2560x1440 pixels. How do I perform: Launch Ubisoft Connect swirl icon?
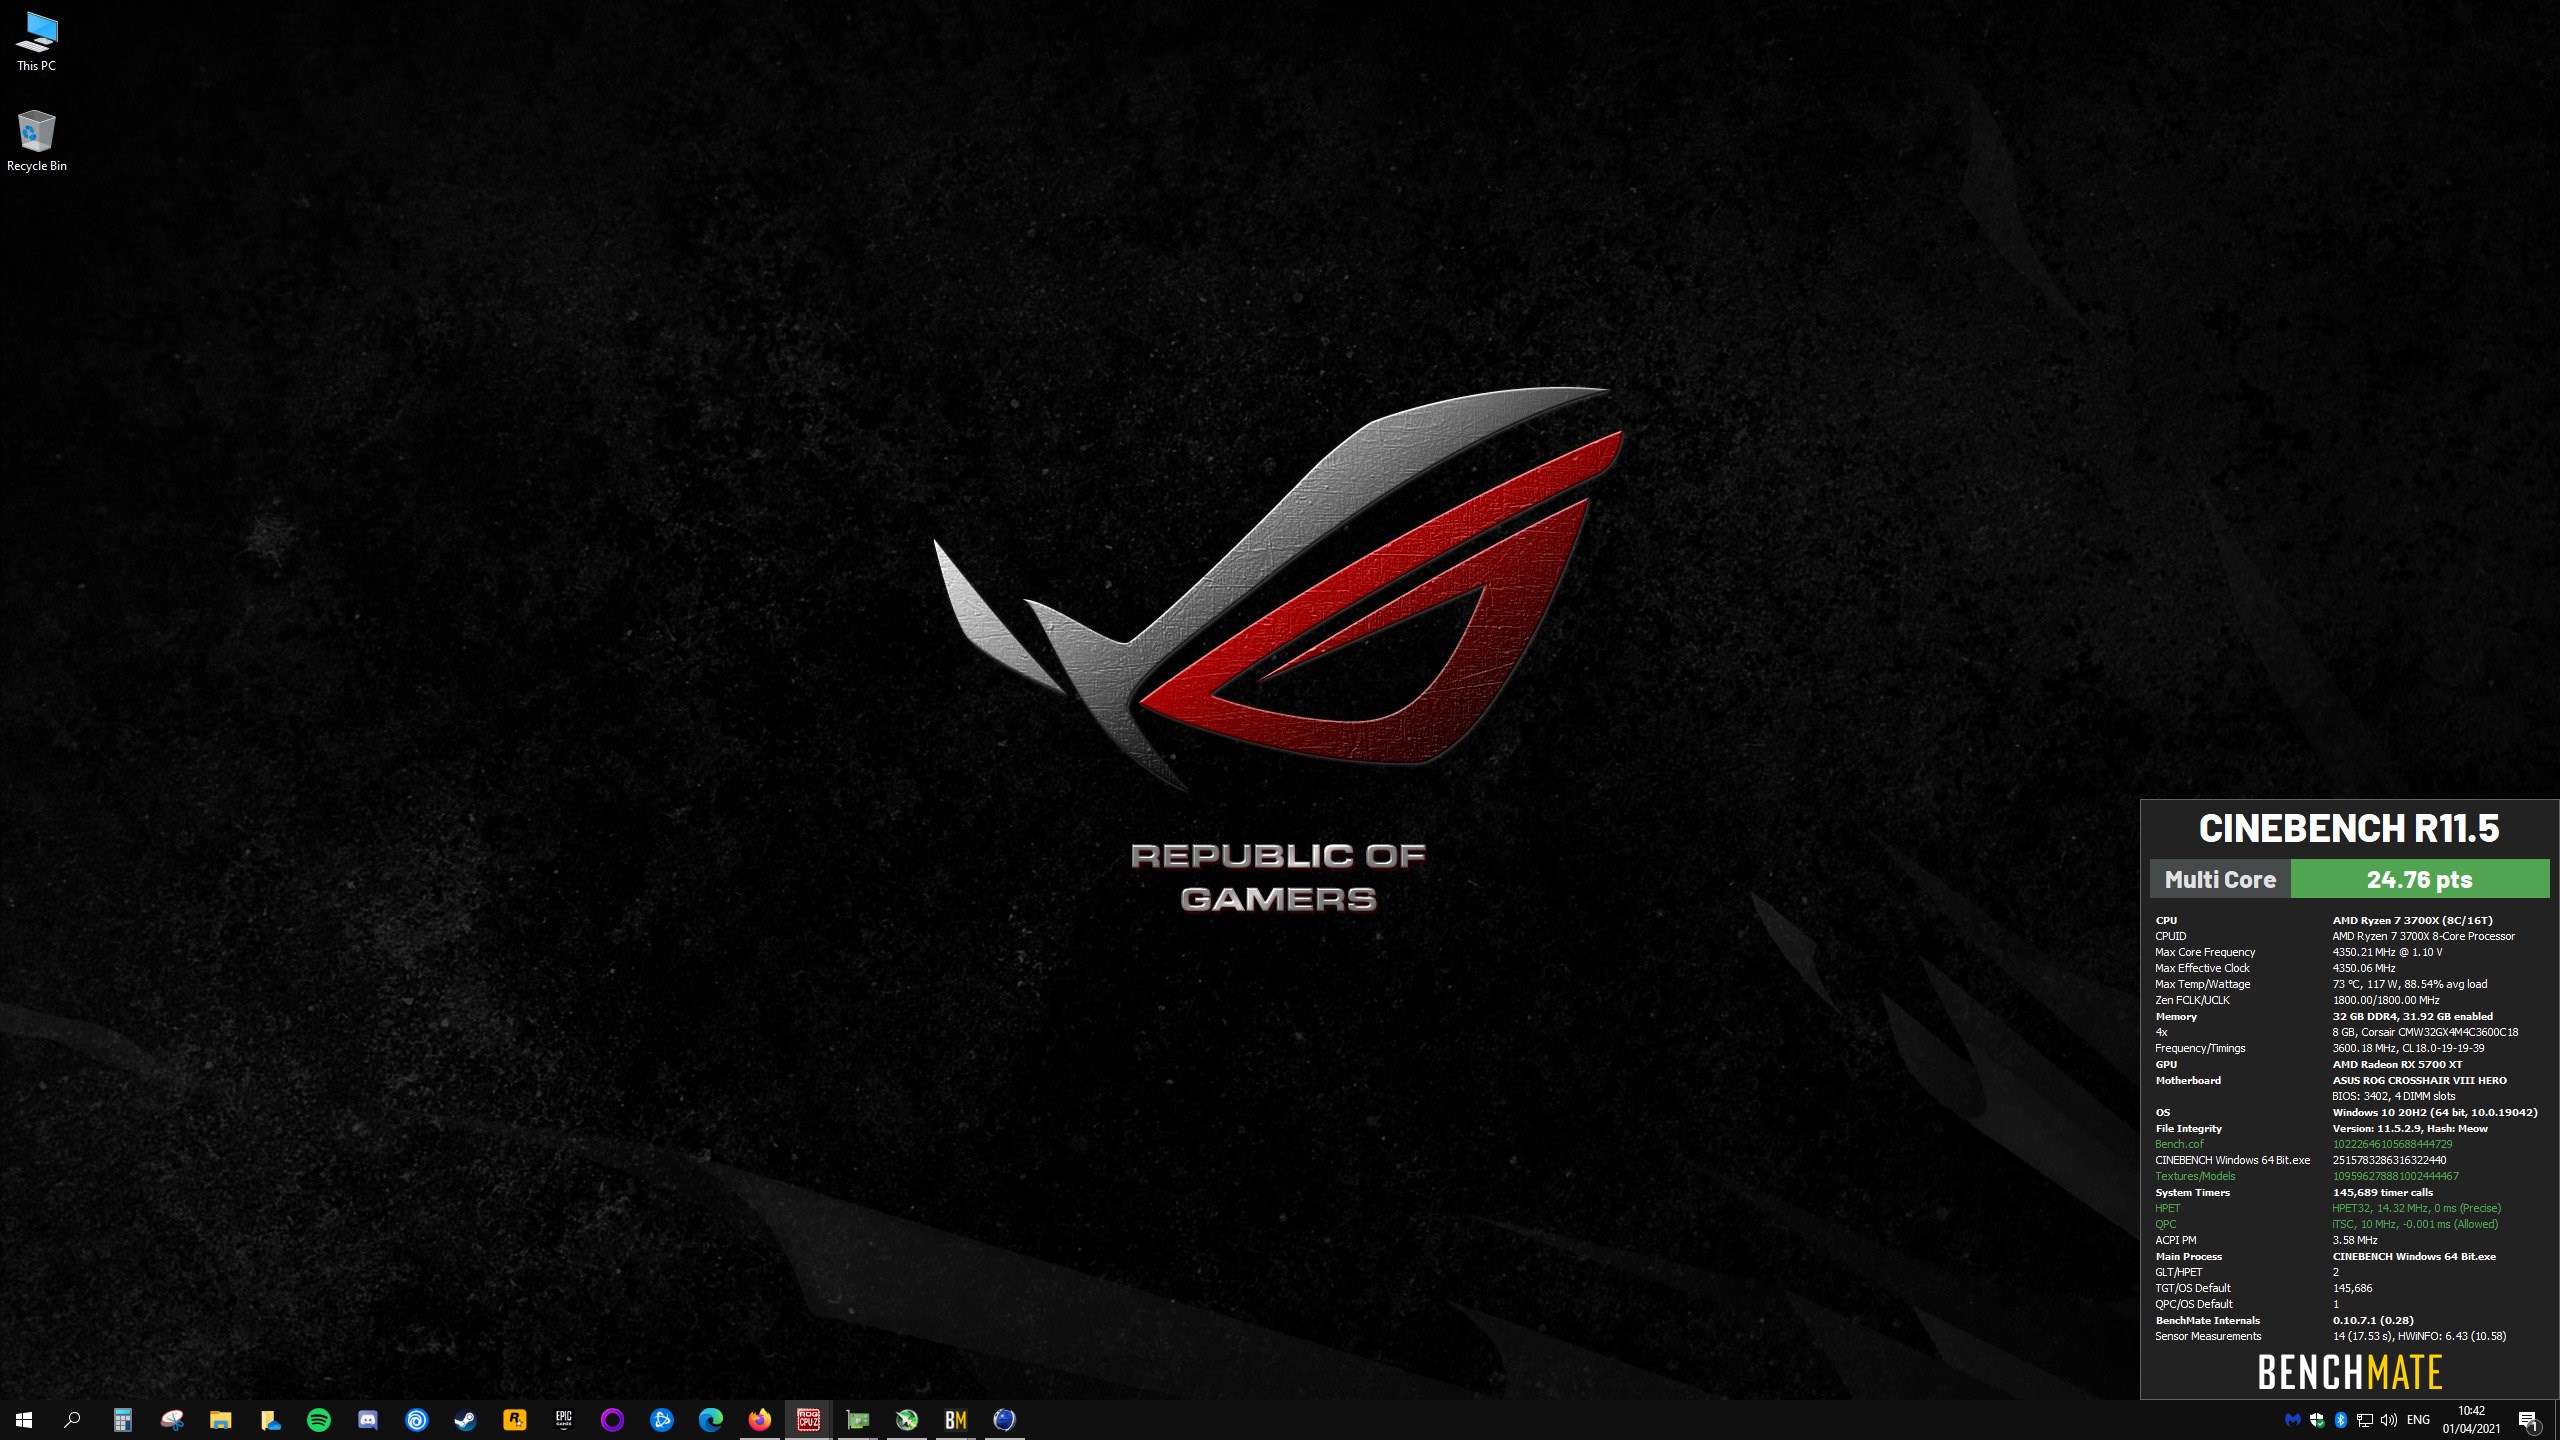tap(417, 1420)
